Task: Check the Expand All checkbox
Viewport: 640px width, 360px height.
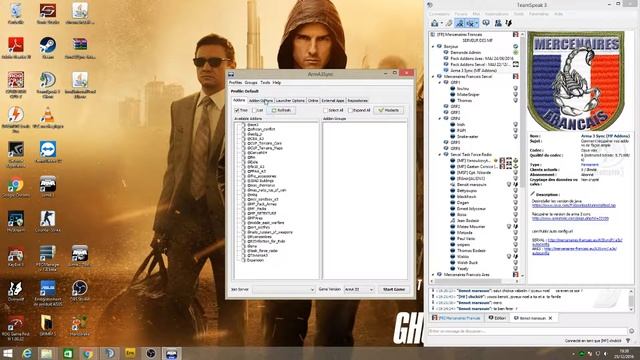Action: [x=350, y=110]
